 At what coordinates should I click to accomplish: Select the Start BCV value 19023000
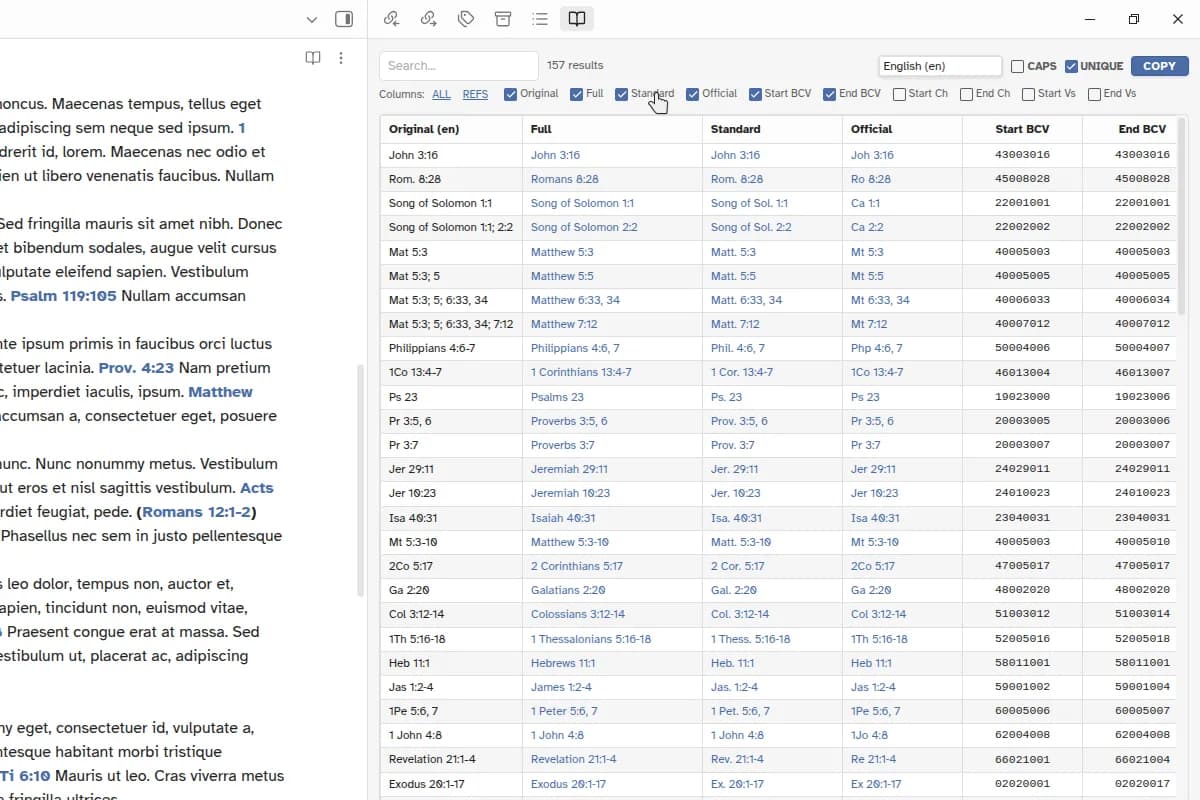(x=1022, y=397)
